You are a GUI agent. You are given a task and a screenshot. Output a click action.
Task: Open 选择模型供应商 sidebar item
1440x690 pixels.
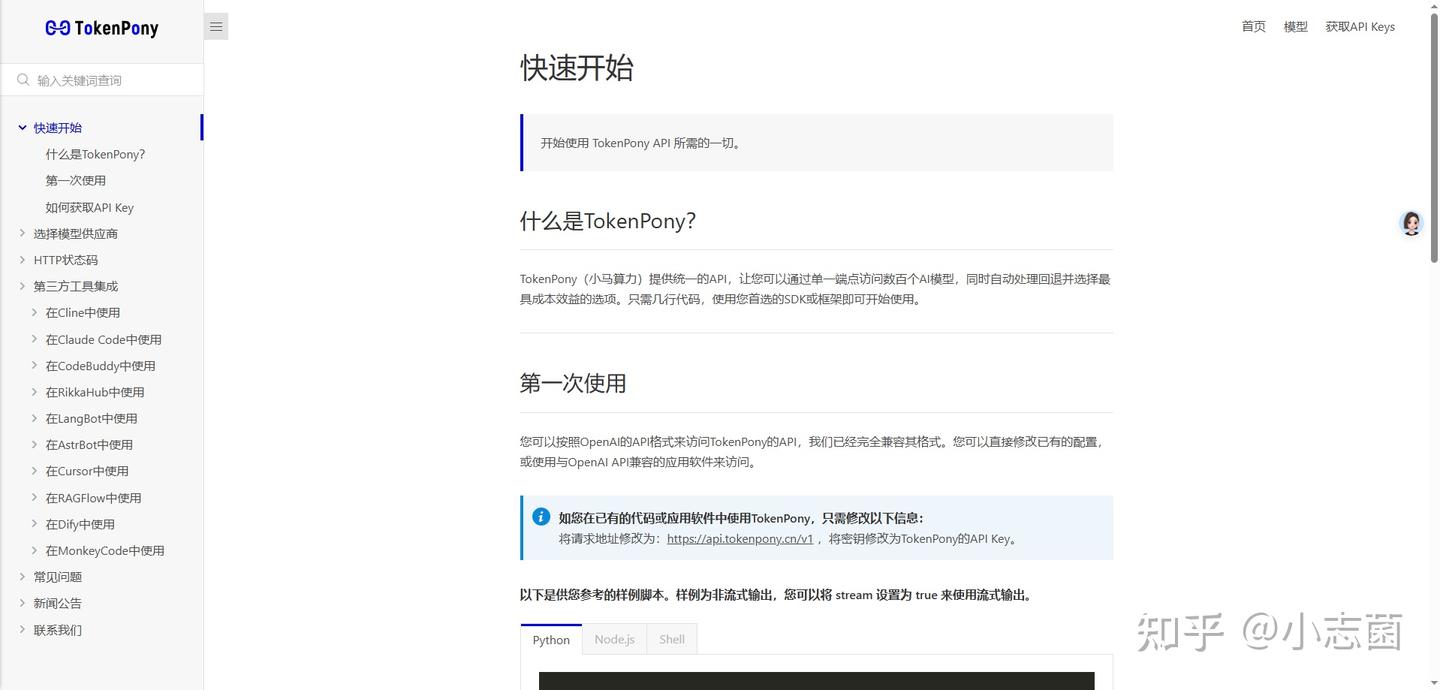coord(76,234)
